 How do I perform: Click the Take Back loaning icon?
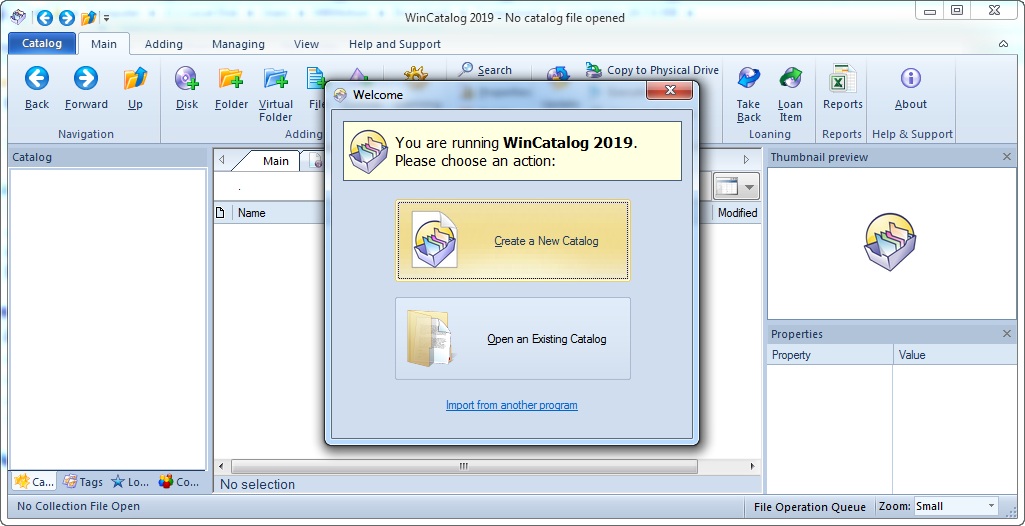pyautogui.click(x=748, y=78)
